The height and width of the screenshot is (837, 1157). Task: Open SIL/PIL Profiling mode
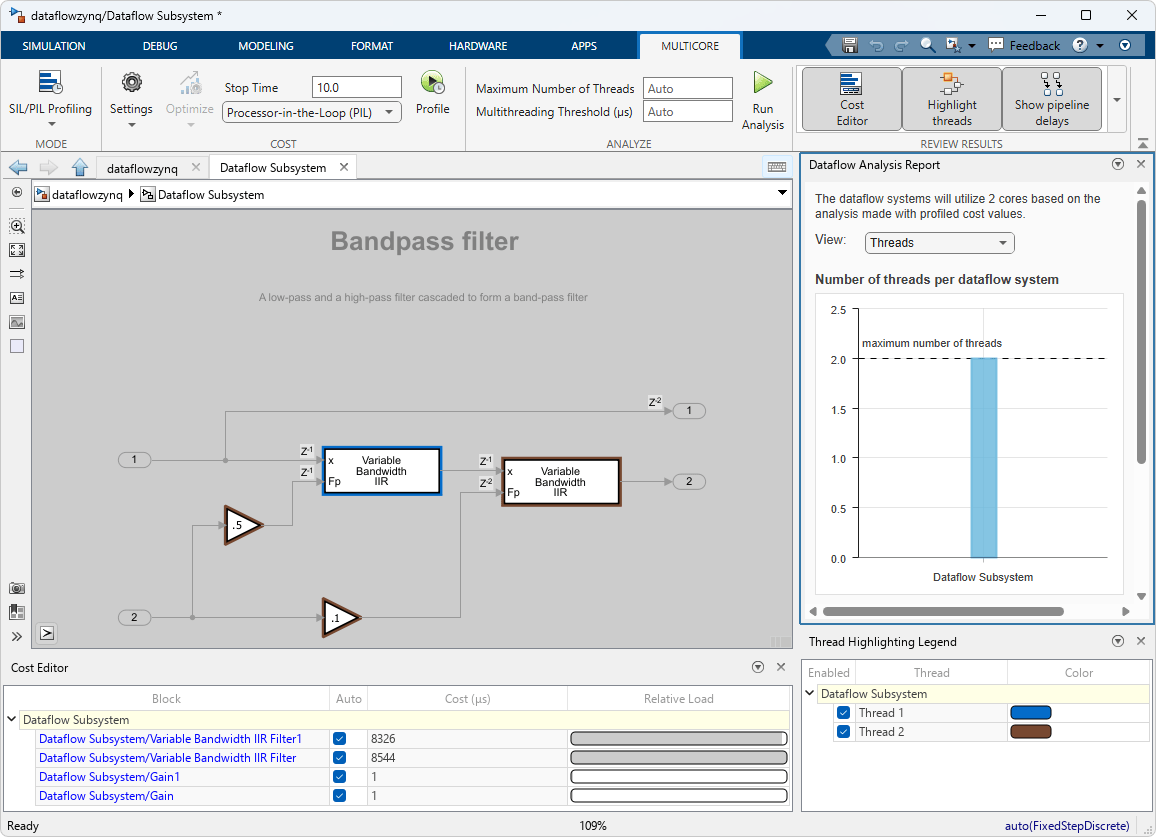pyautogui.click(x=50, y=99)
